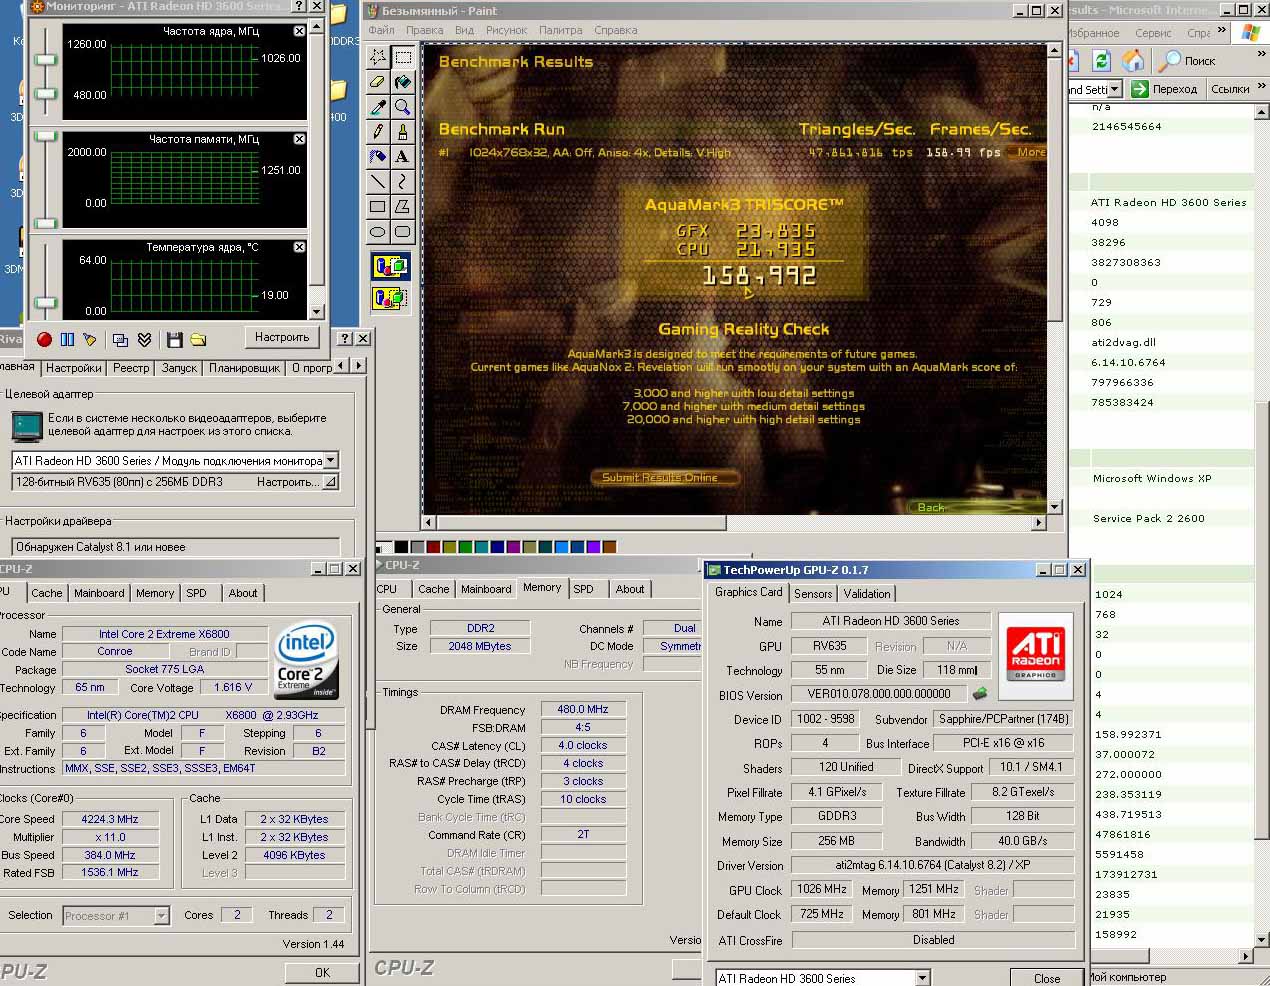This screenshot has height=986, width=1270.
Task: Select the Pencil tool in Paint
Action: pos(377,132)
